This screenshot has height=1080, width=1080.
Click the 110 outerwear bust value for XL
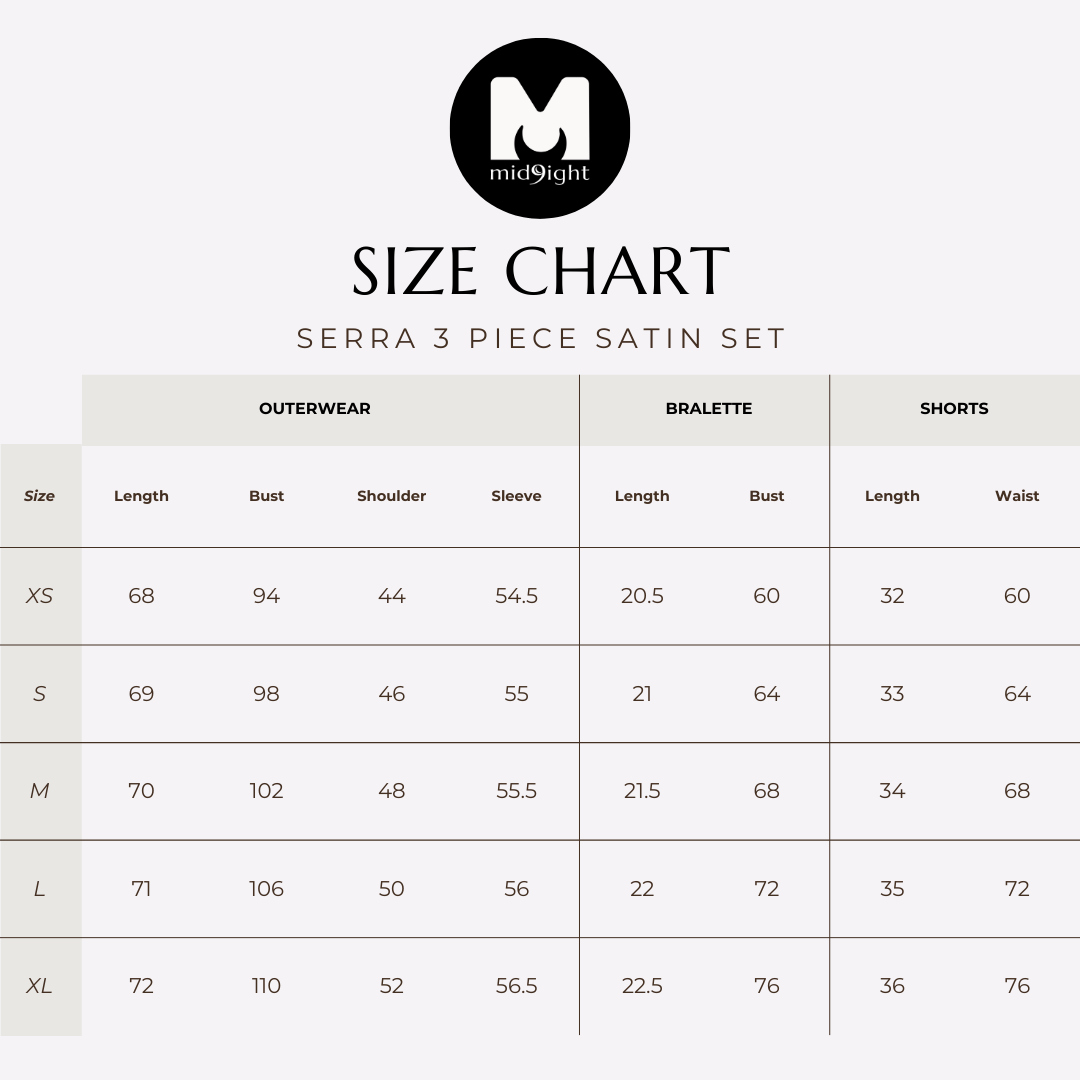(266, 986)
